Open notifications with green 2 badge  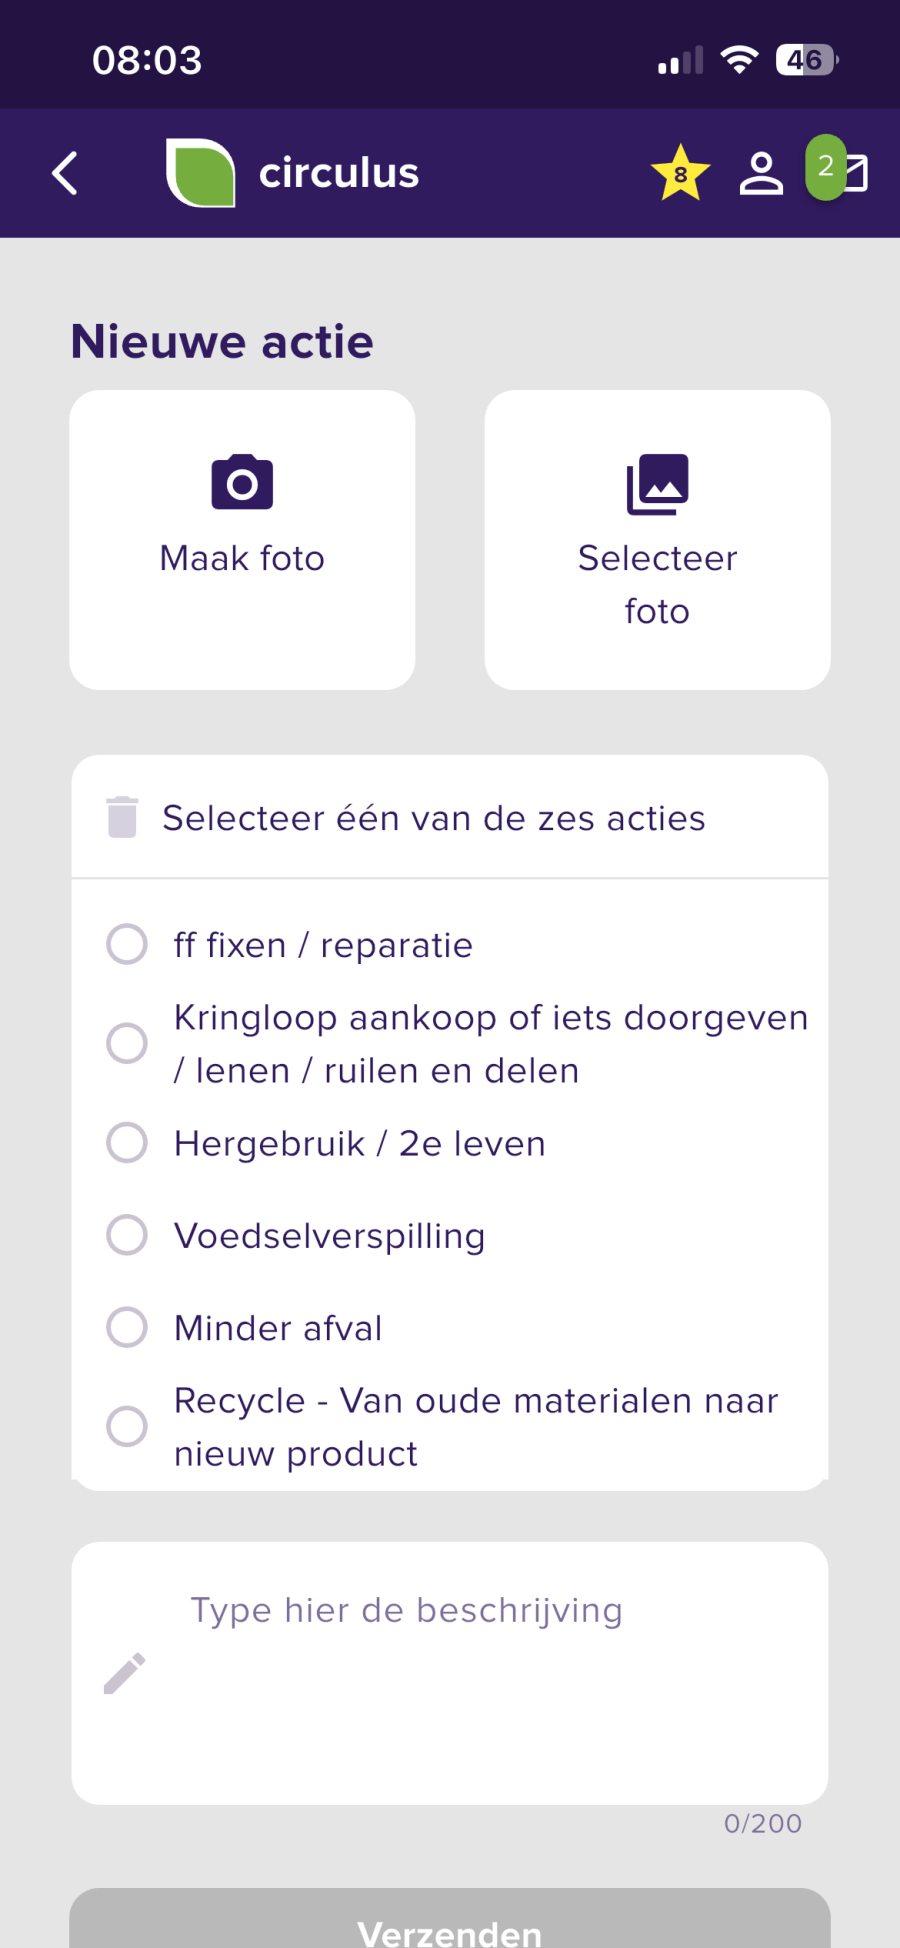pos(838,170)
